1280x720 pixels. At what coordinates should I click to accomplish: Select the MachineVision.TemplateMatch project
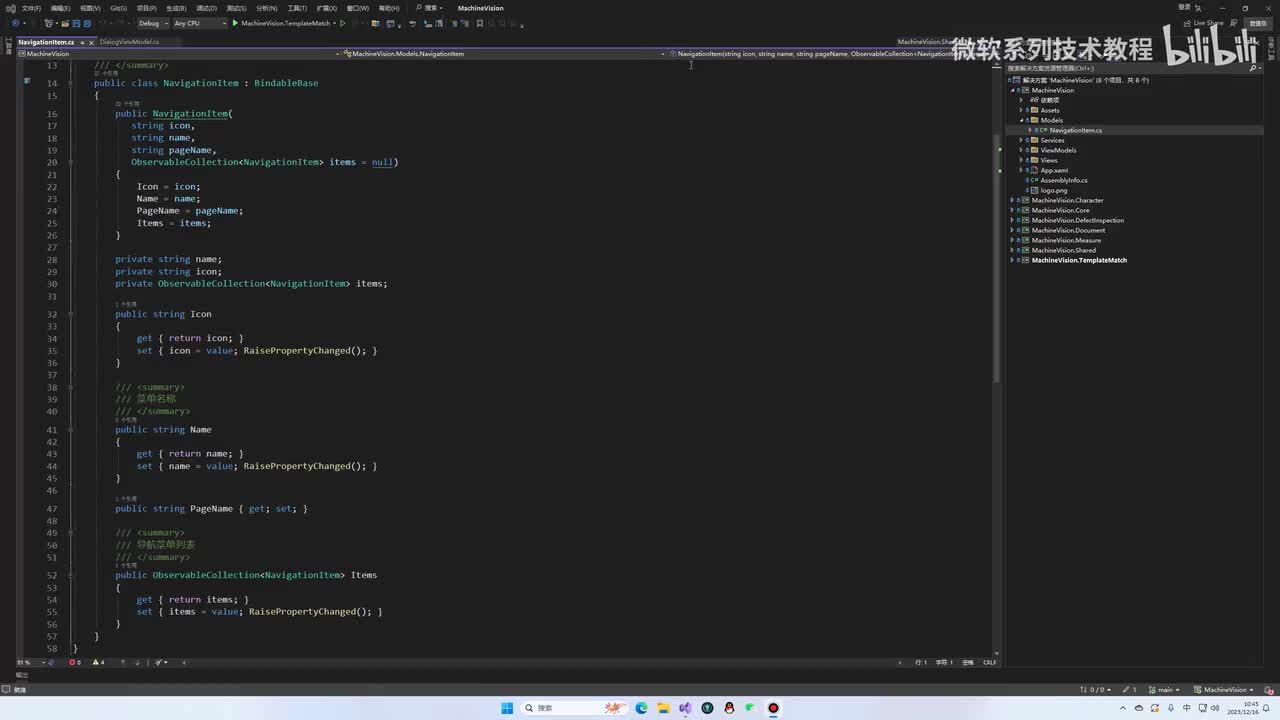(x=1079, y=260)
